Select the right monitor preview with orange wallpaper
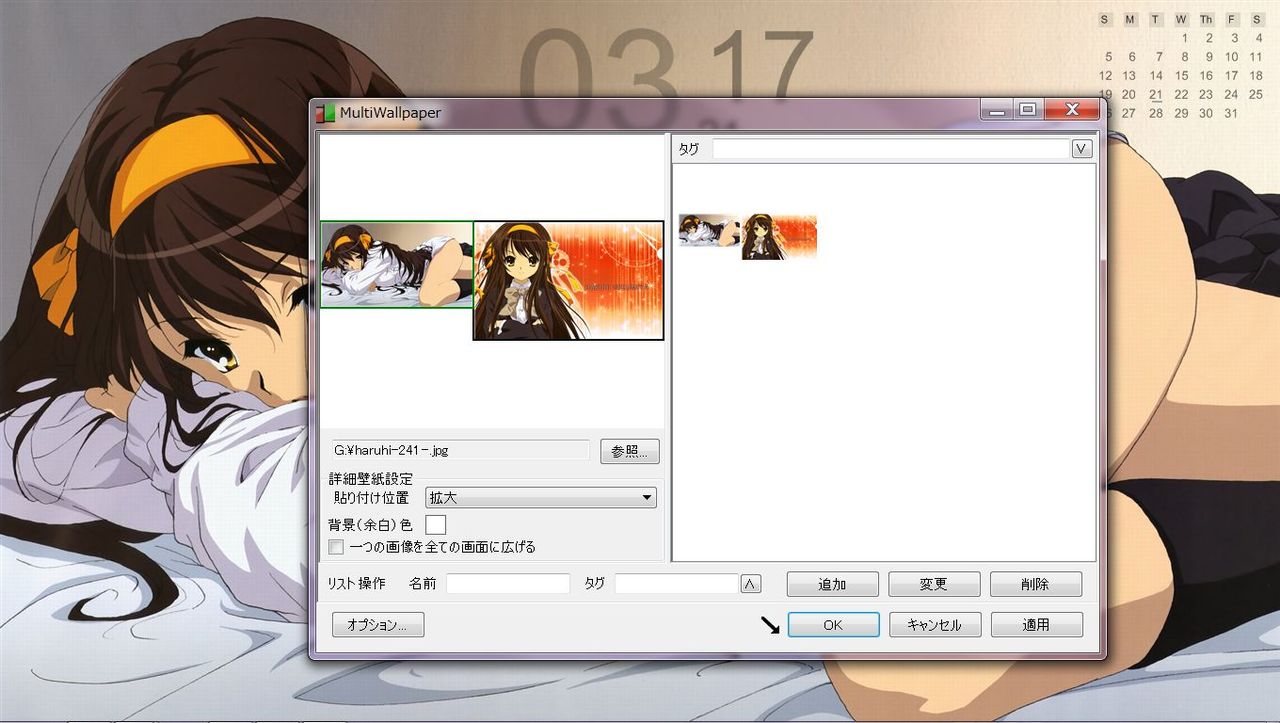This screenshot has height=723, width=1280. click(x=568, y=281)
